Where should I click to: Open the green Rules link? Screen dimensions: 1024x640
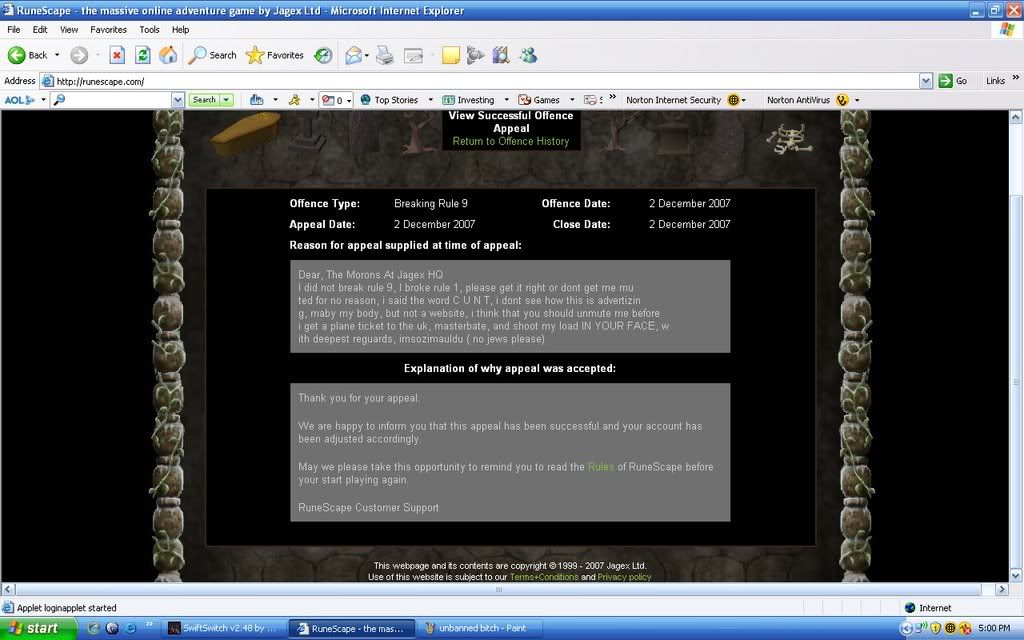click(x=601, y=467)
